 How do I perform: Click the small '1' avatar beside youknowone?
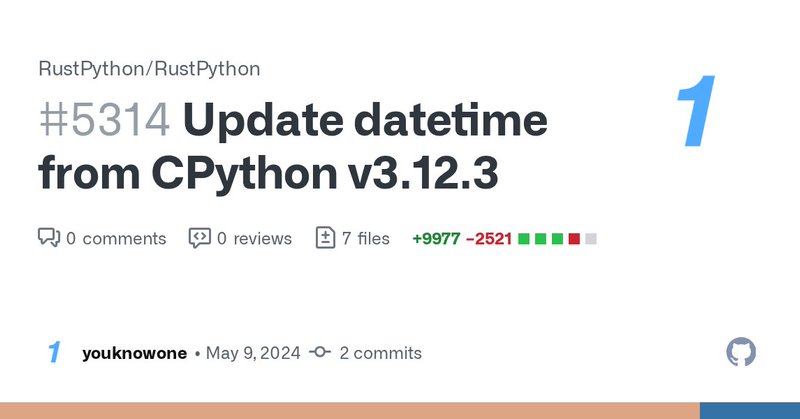tap(54, 352)
